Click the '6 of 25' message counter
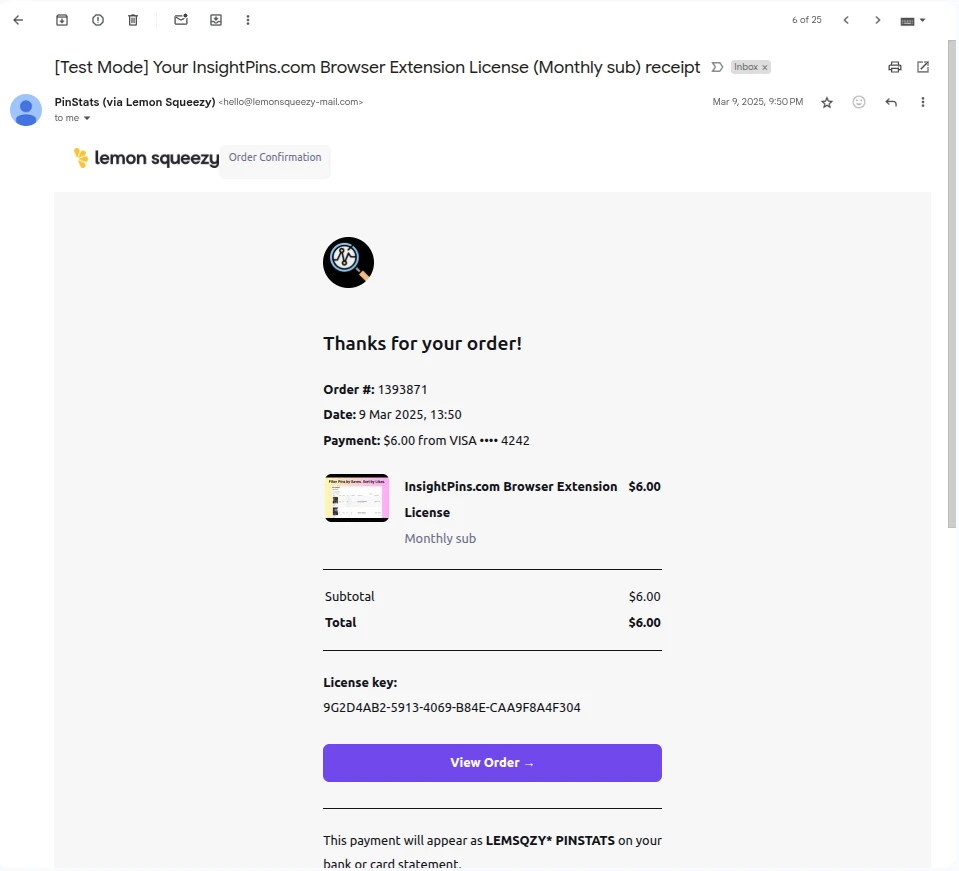 pos(807,20)
